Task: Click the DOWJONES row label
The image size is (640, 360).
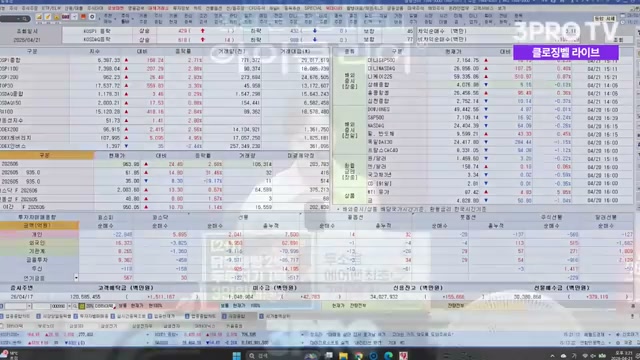Action: click(379, 109)
